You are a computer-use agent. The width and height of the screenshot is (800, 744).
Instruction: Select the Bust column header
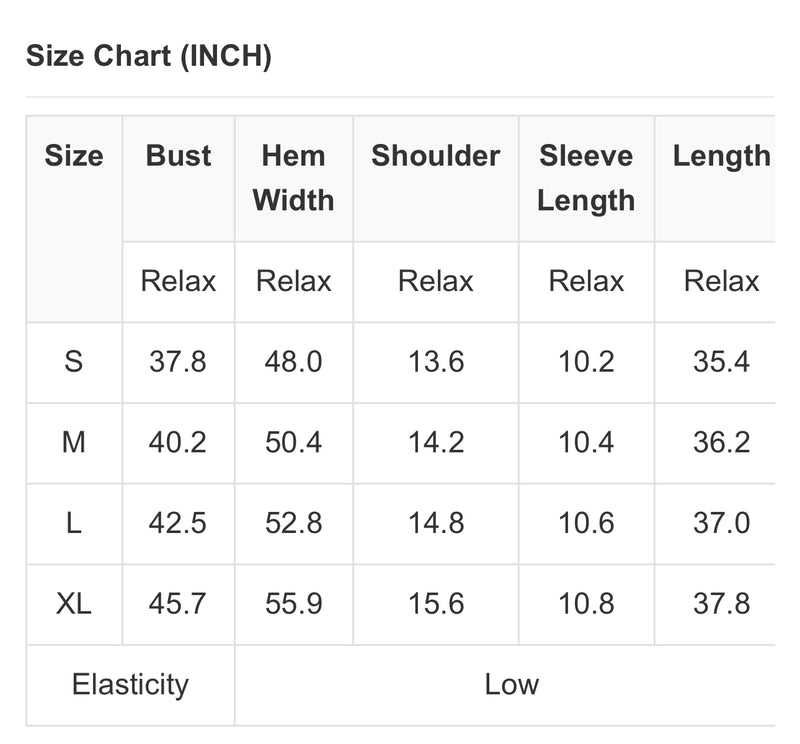pos(178,156)
